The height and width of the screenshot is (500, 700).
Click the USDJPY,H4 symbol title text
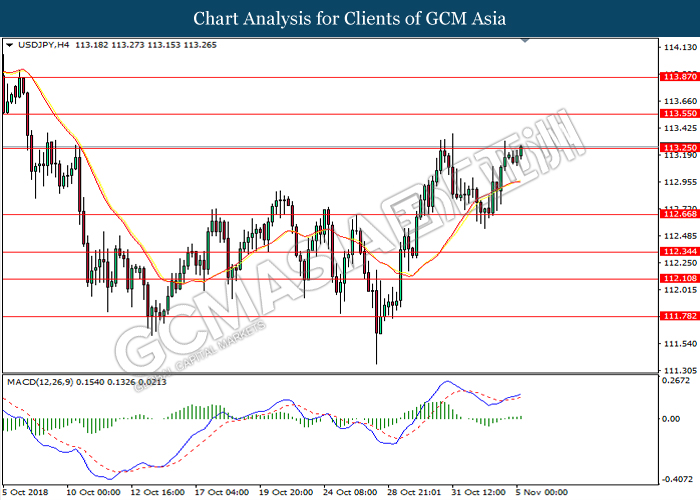point(44,45)
